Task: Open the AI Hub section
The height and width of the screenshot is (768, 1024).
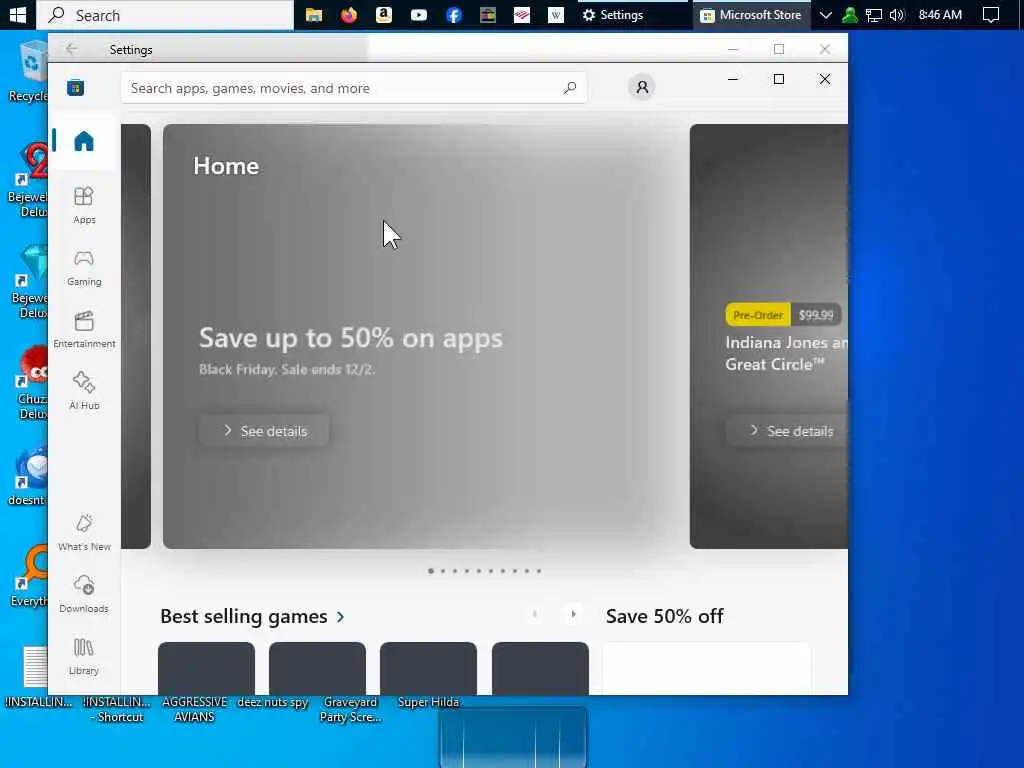Action: click(84, 391)
